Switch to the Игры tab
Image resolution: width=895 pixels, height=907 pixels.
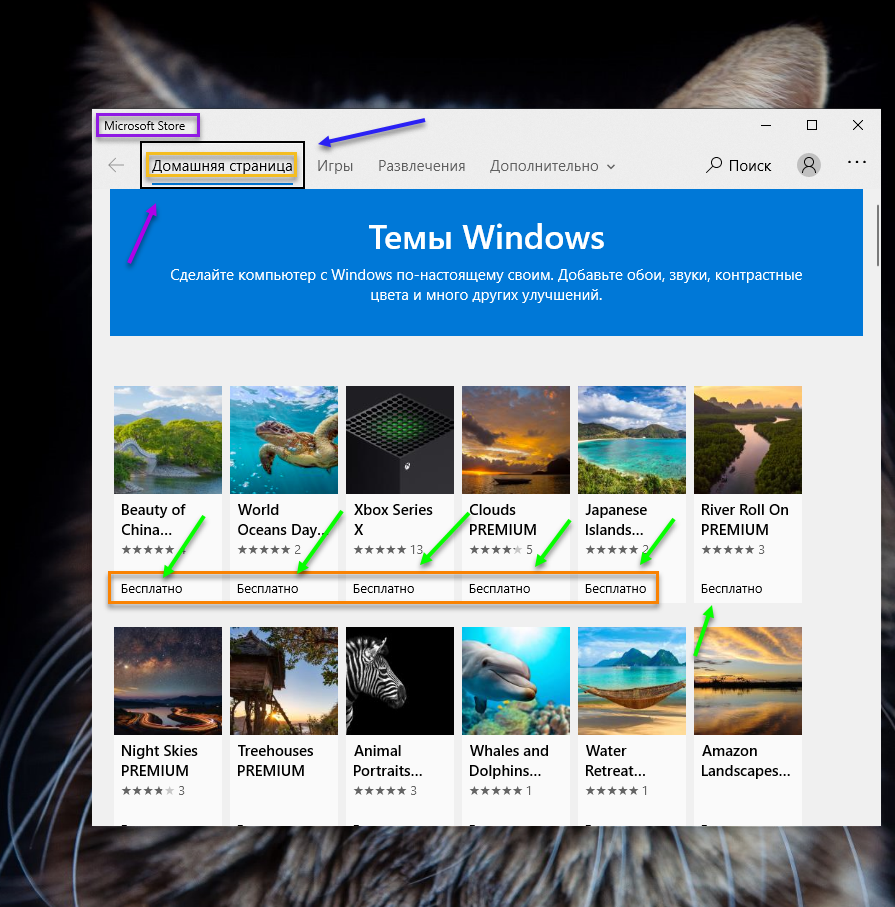coord(335,166)
